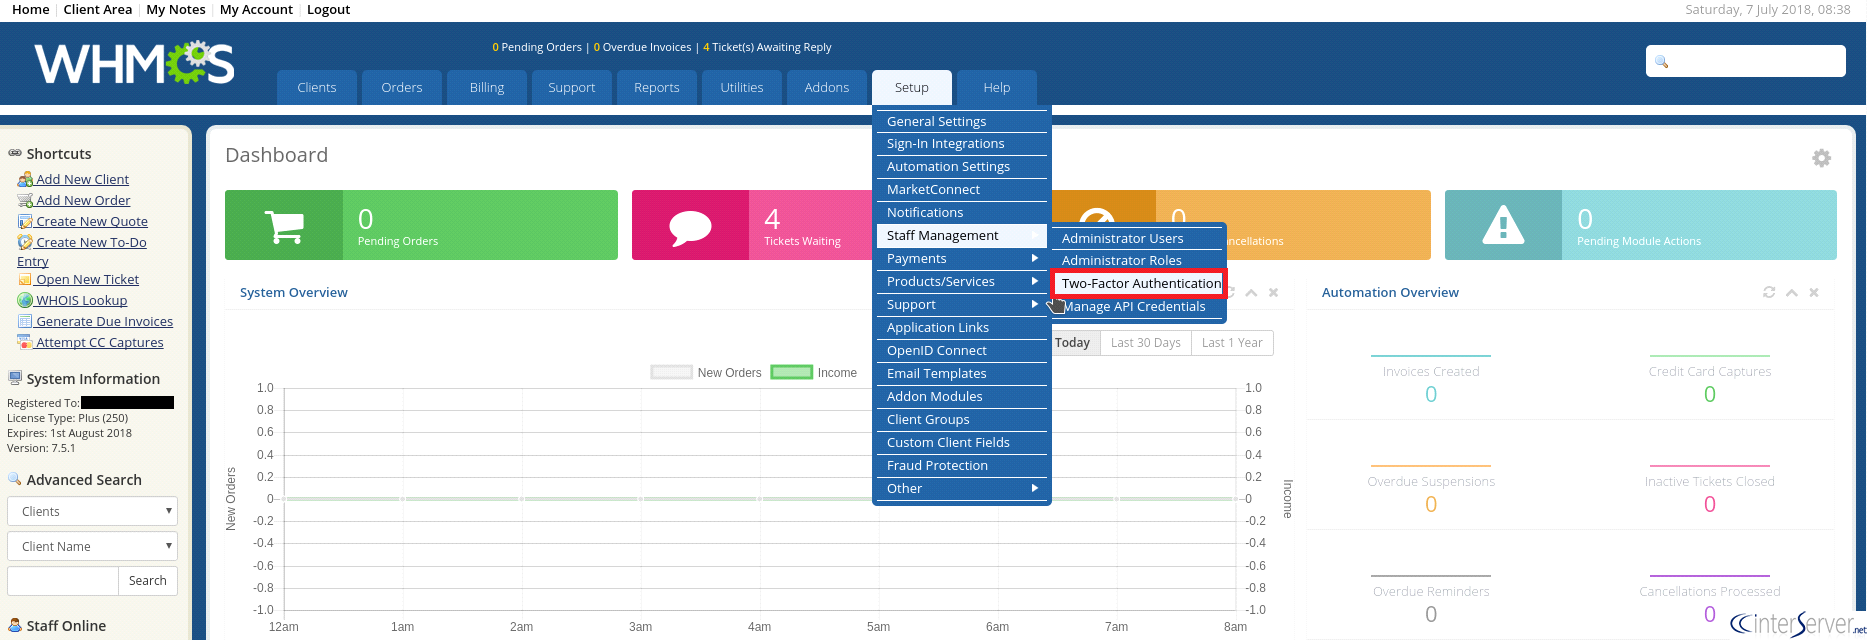Click the Add New Client icon

pyautogui.click(x=25, y=180)
